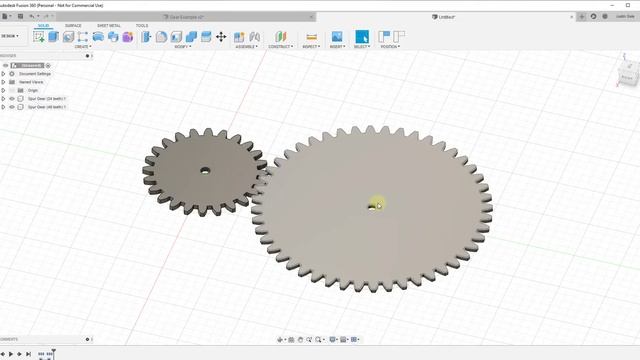Open the Design workspace dropdown
The image size is (640, 360).
tap(10, 36)
